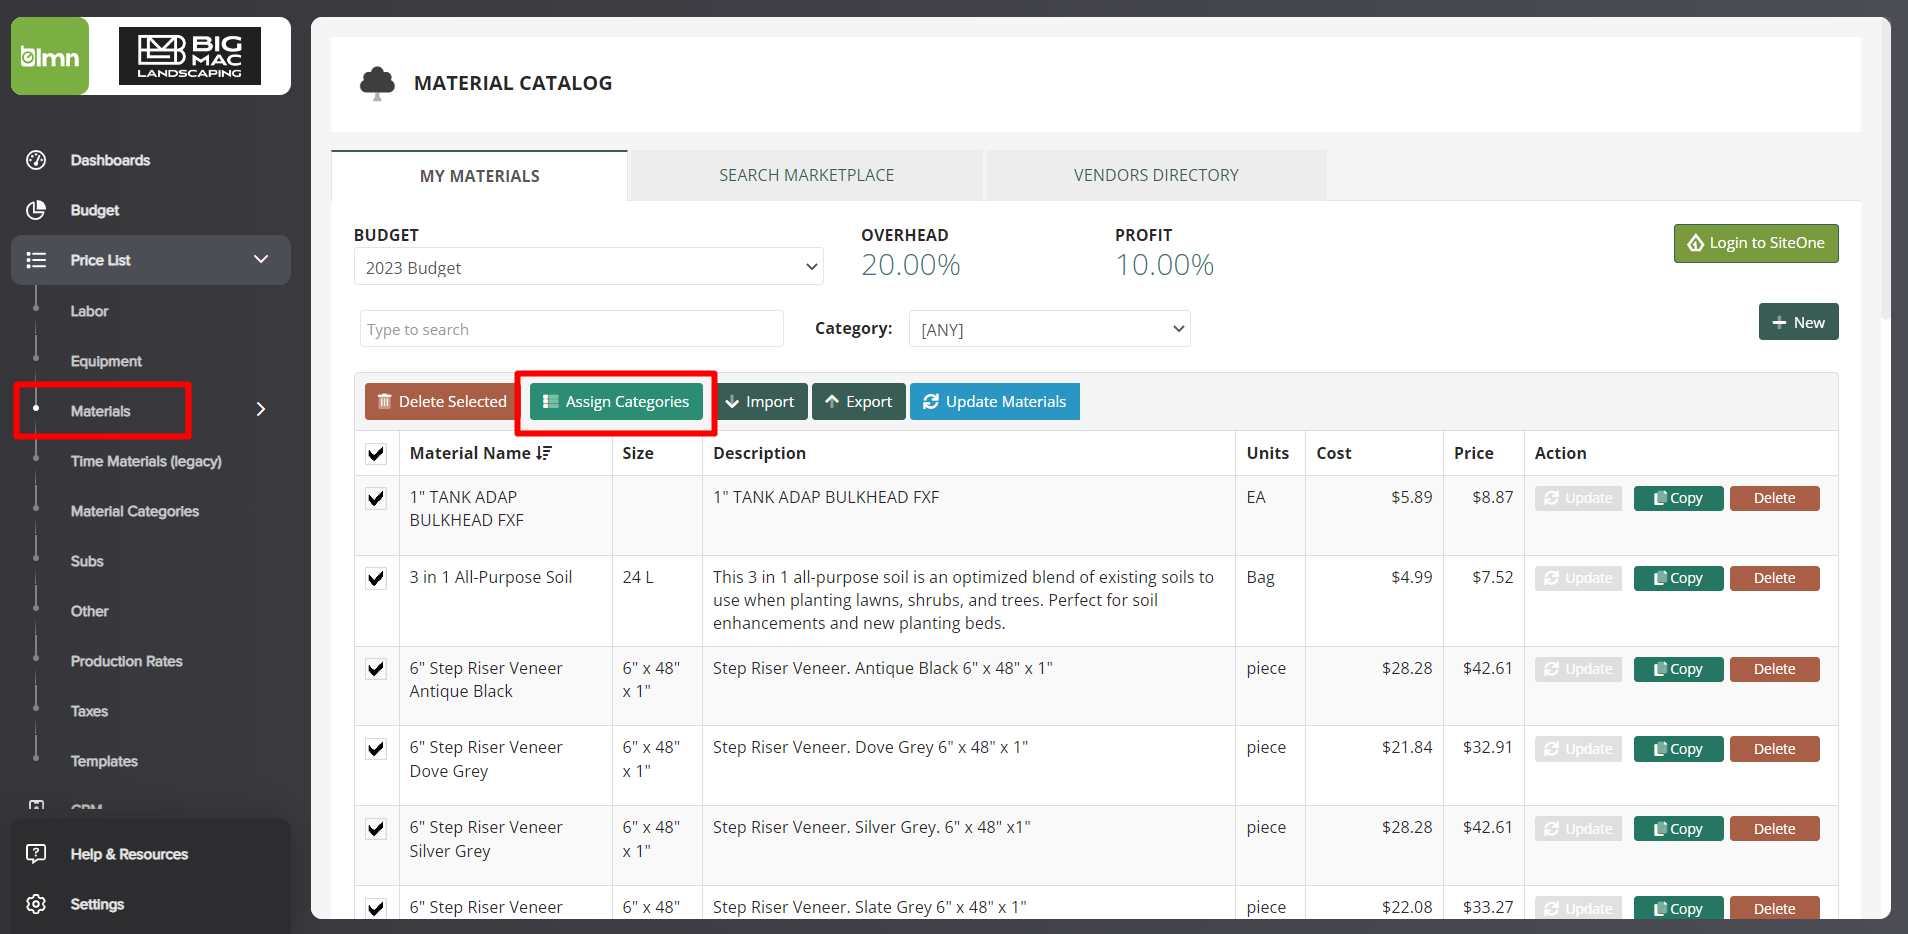1908x934 pixels.
Task: Uncheck the 3 in 1 All-Purpose Soil checkbox
Action: pos(376,578)
